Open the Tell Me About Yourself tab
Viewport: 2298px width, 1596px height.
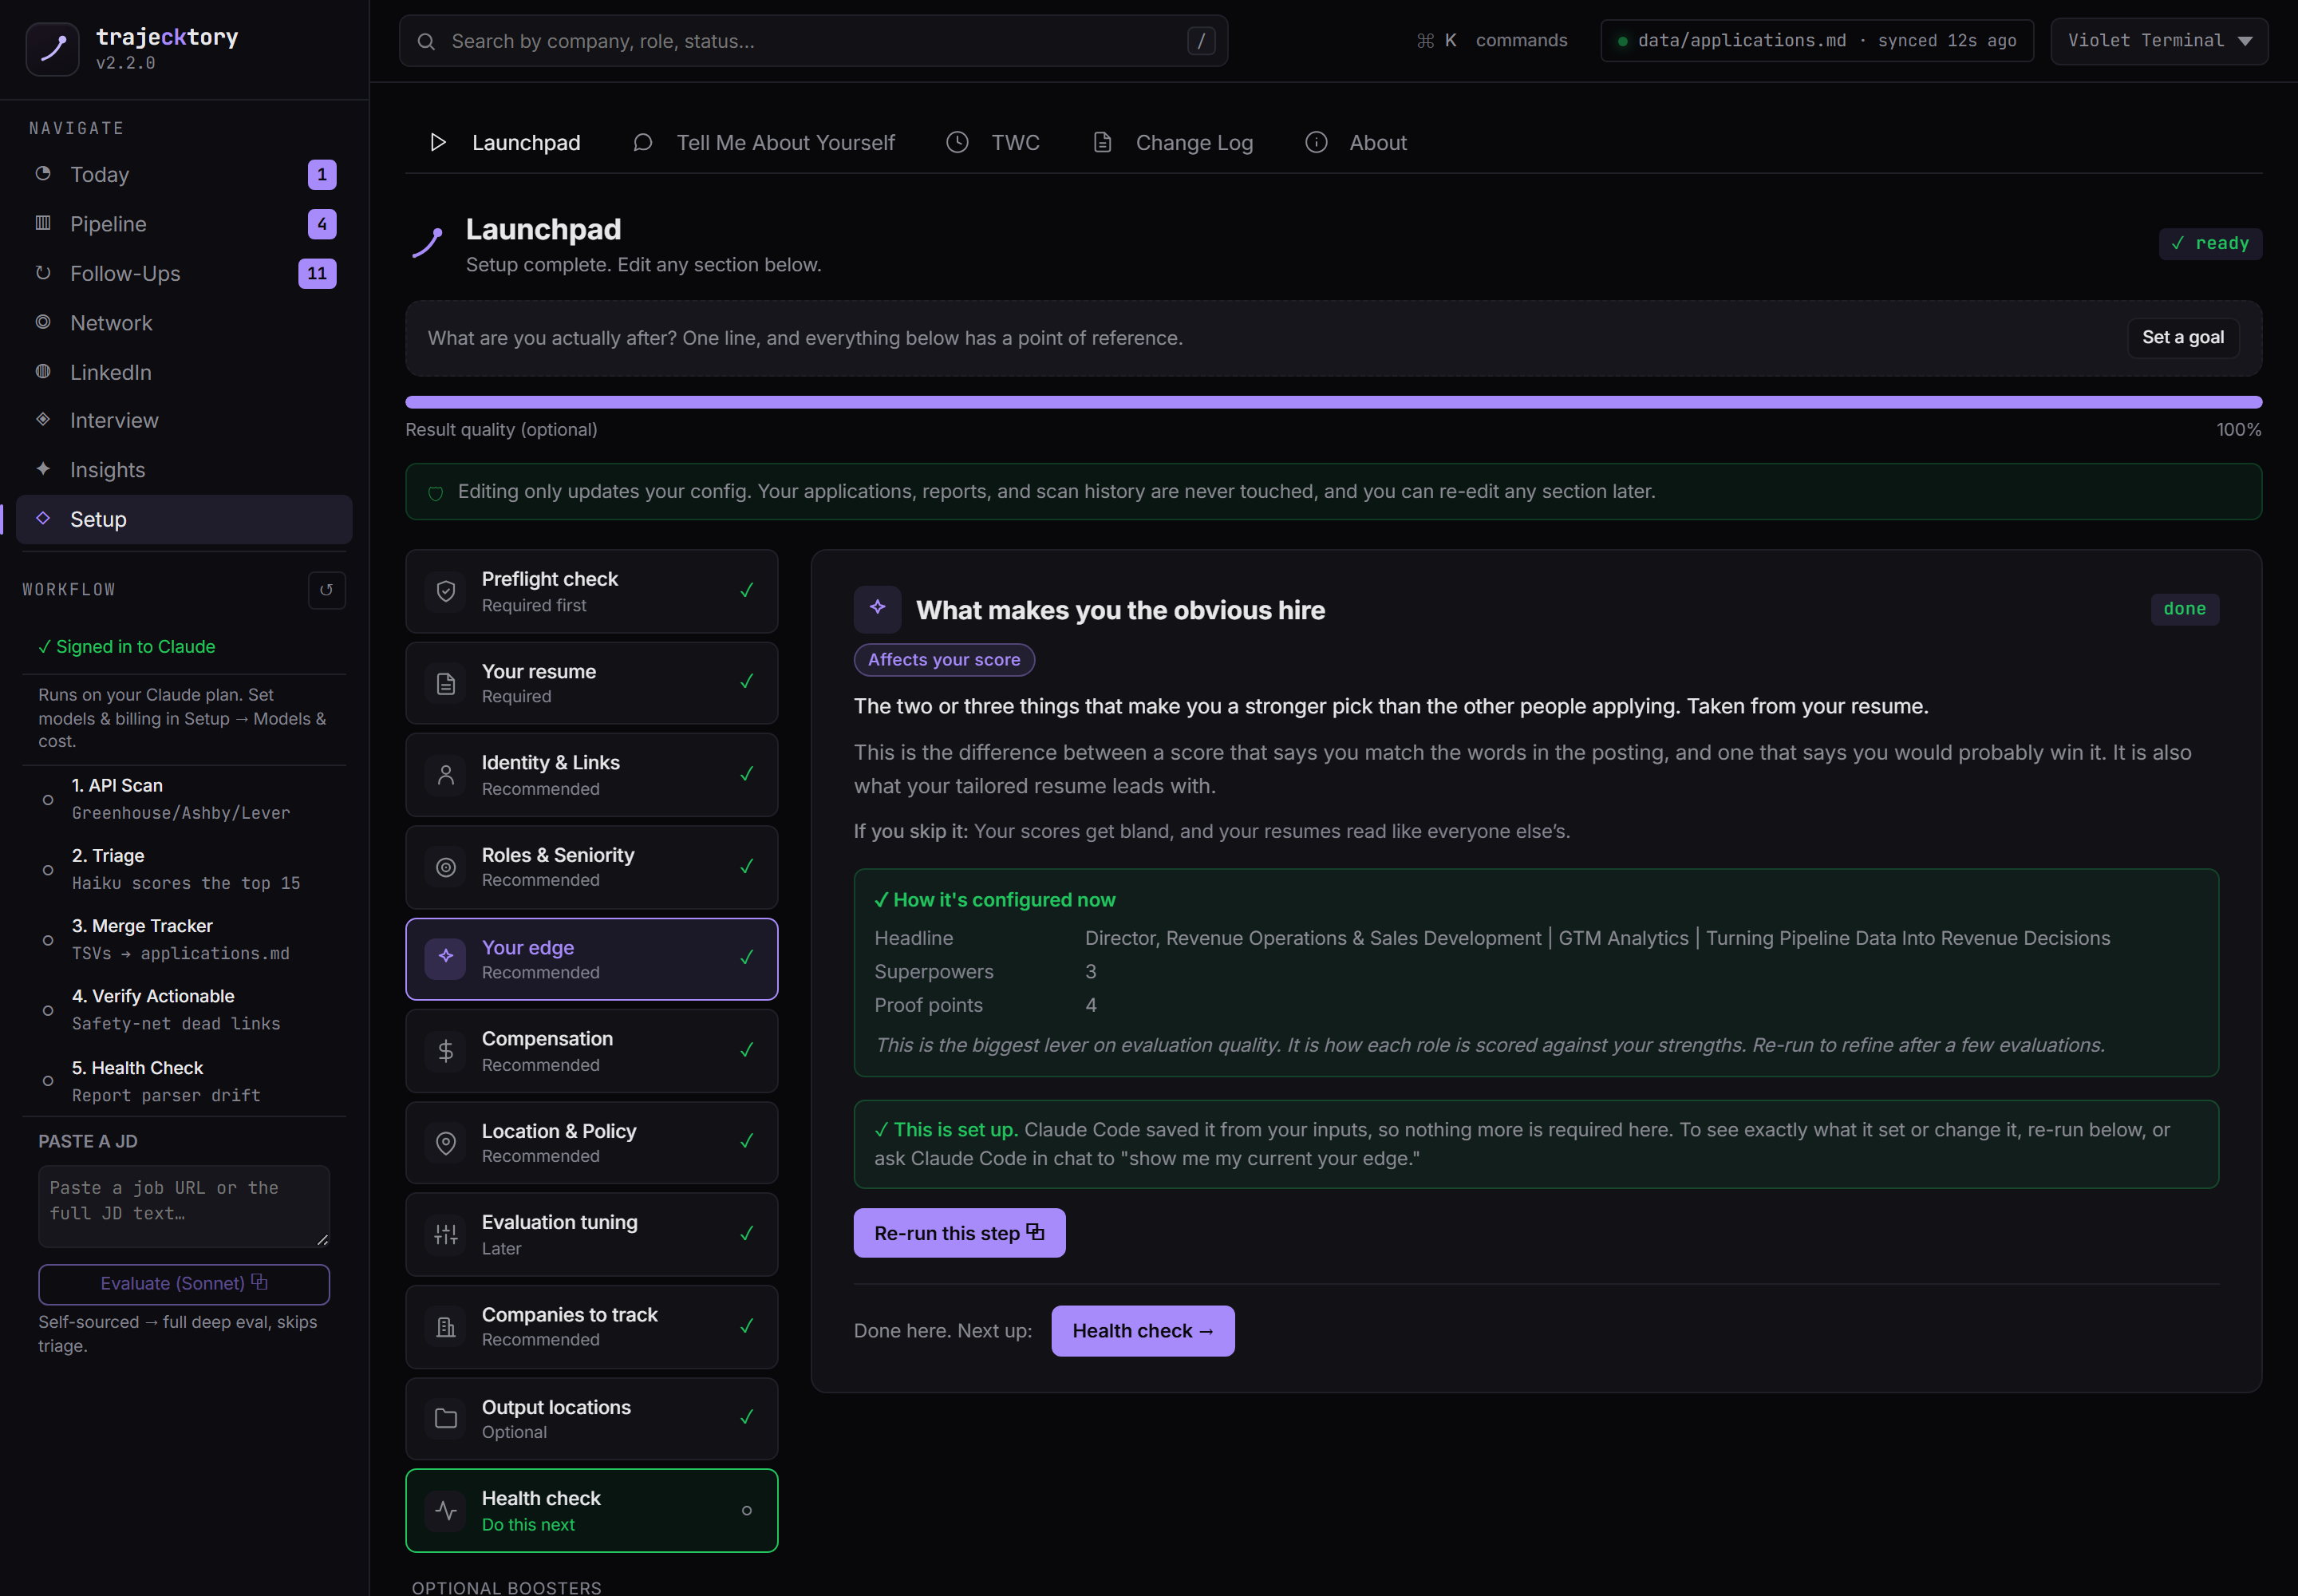pos(765,143)
